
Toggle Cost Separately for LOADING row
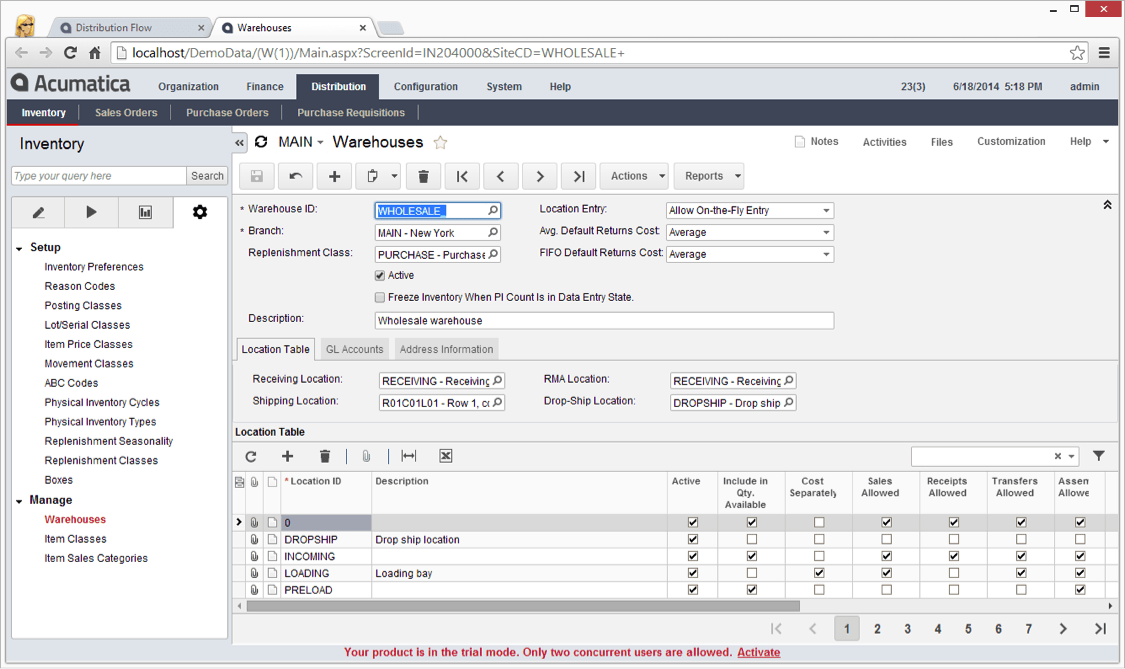(819, 573)
